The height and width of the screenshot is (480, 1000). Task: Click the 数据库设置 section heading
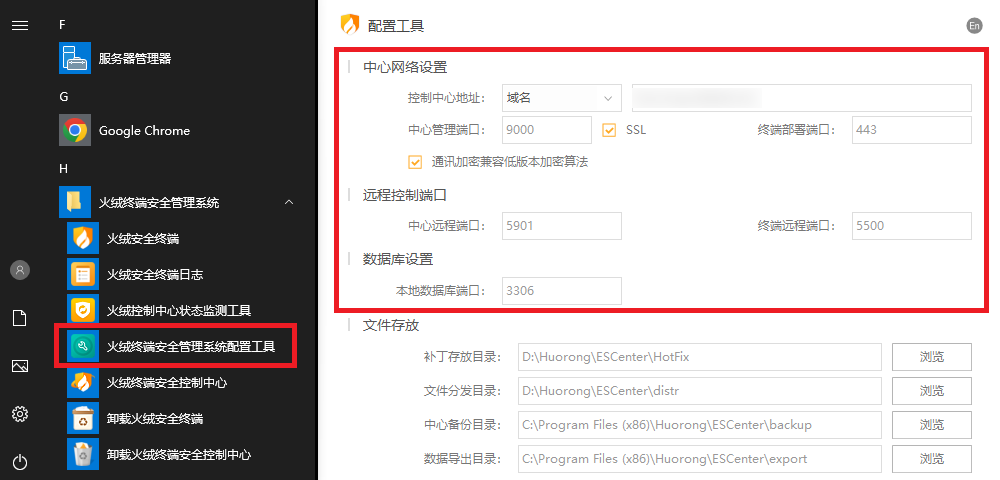click(398, 259)
